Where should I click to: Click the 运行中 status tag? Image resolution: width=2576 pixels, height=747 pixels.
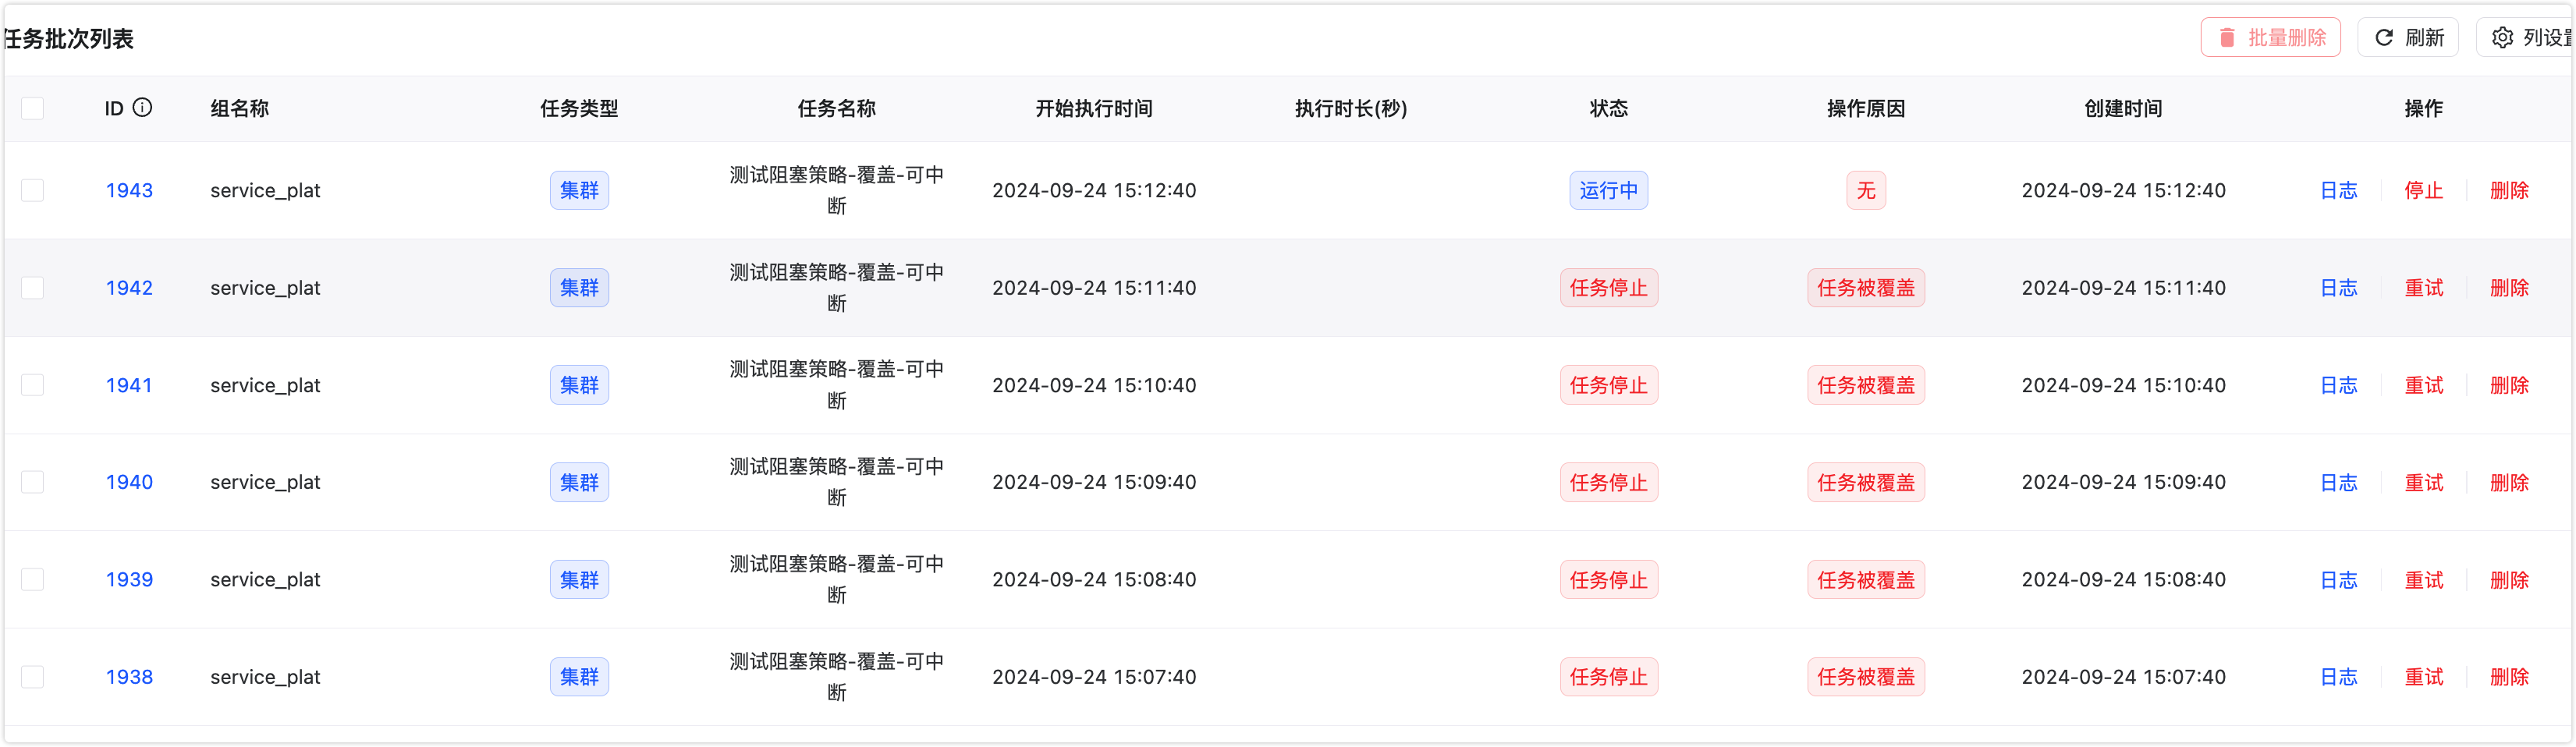click(1608, 190)
